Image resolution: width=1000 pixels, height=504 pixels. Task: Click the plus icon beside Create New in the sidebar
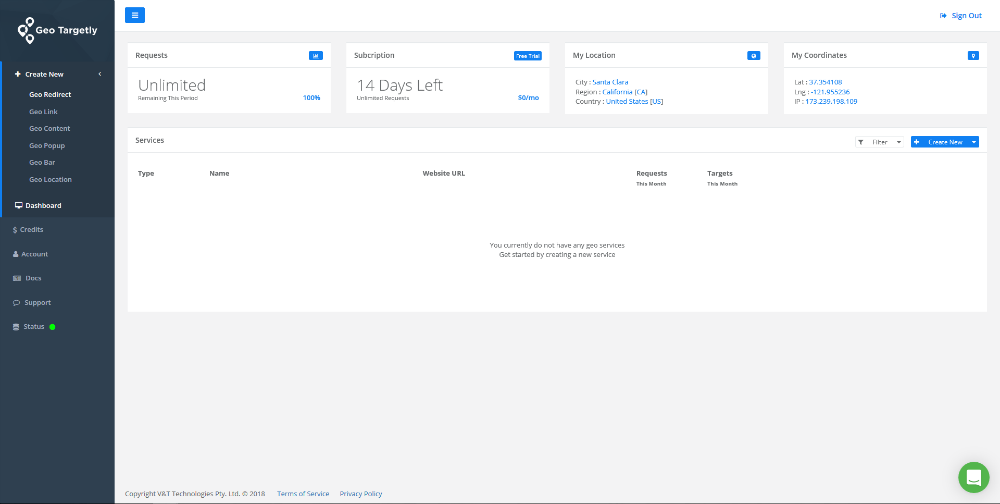[18, 75]
